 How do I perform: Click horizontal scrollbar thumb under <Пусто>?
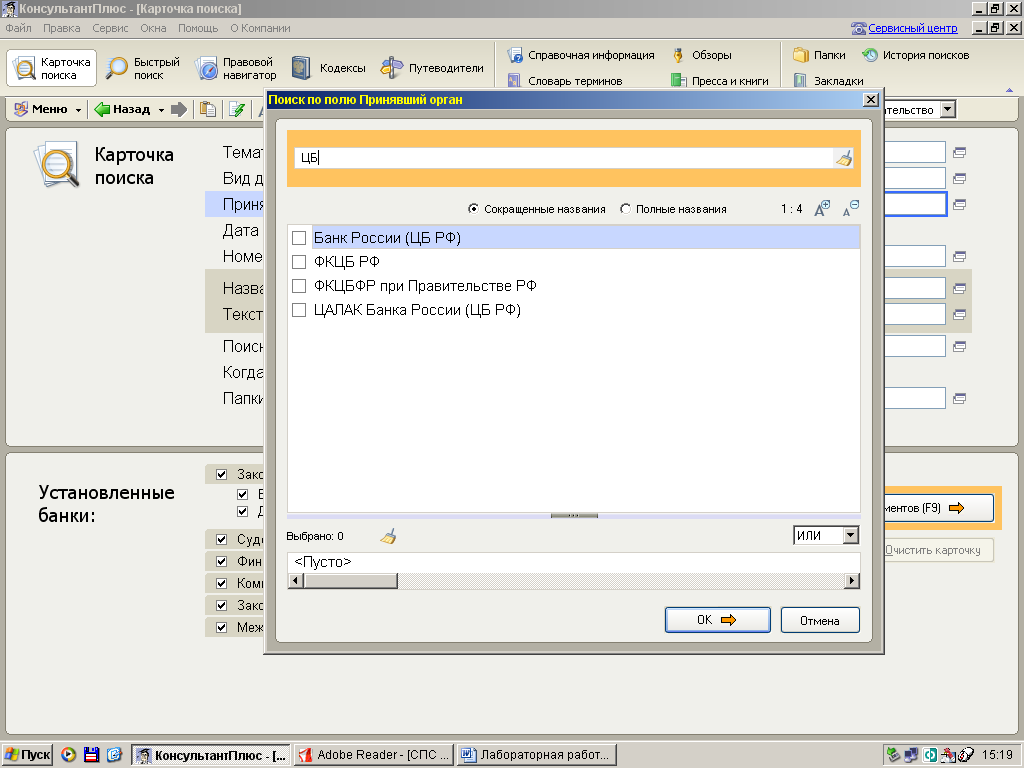tap(351, 581)
